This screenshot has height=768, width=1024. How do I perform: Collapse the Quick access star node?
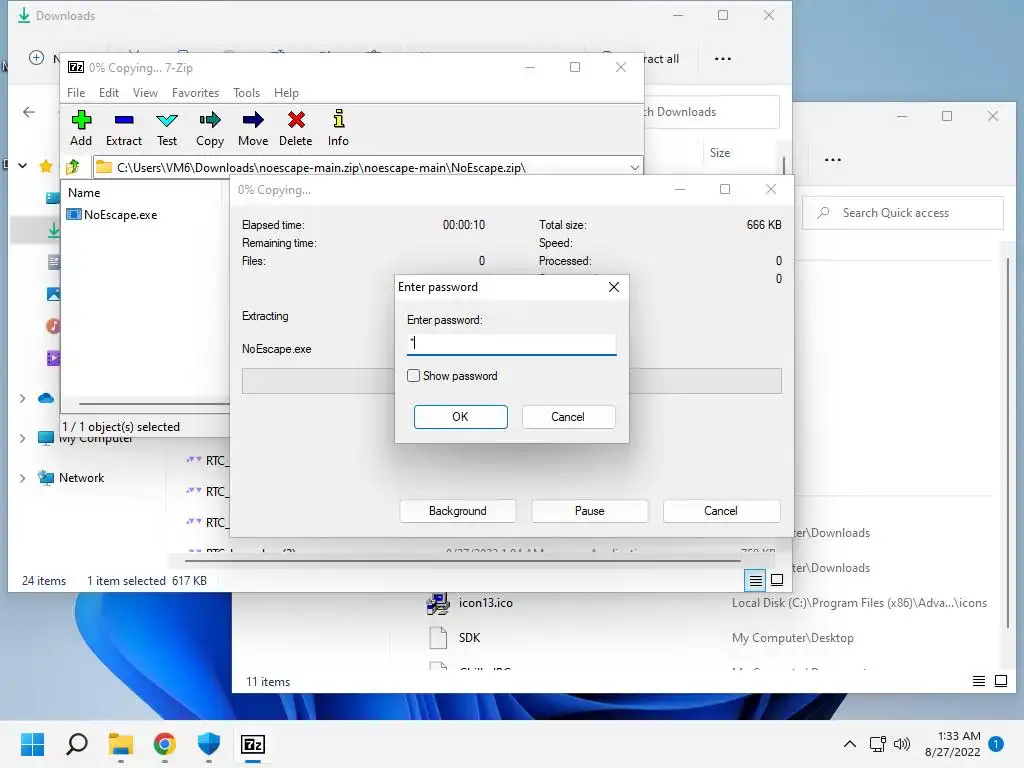point(22,166)
